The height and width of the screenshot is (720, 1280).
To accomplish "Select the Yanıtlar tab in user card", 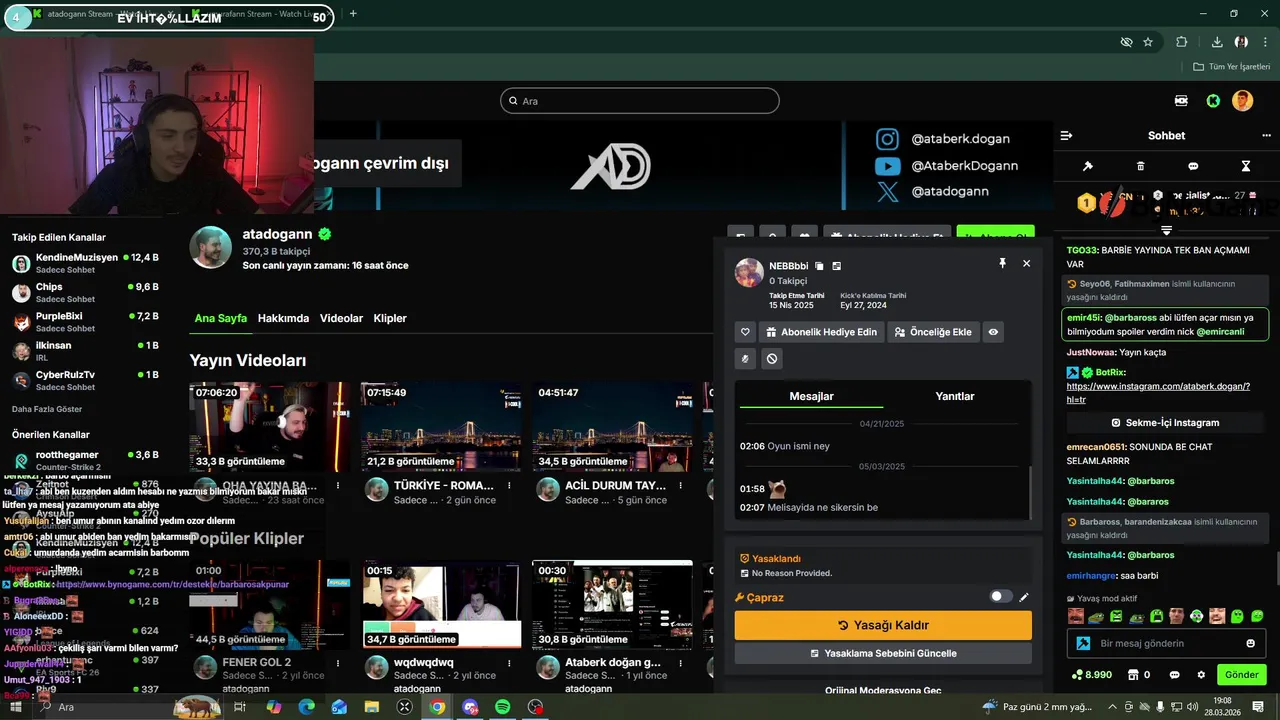I will [x=955, y=396].
